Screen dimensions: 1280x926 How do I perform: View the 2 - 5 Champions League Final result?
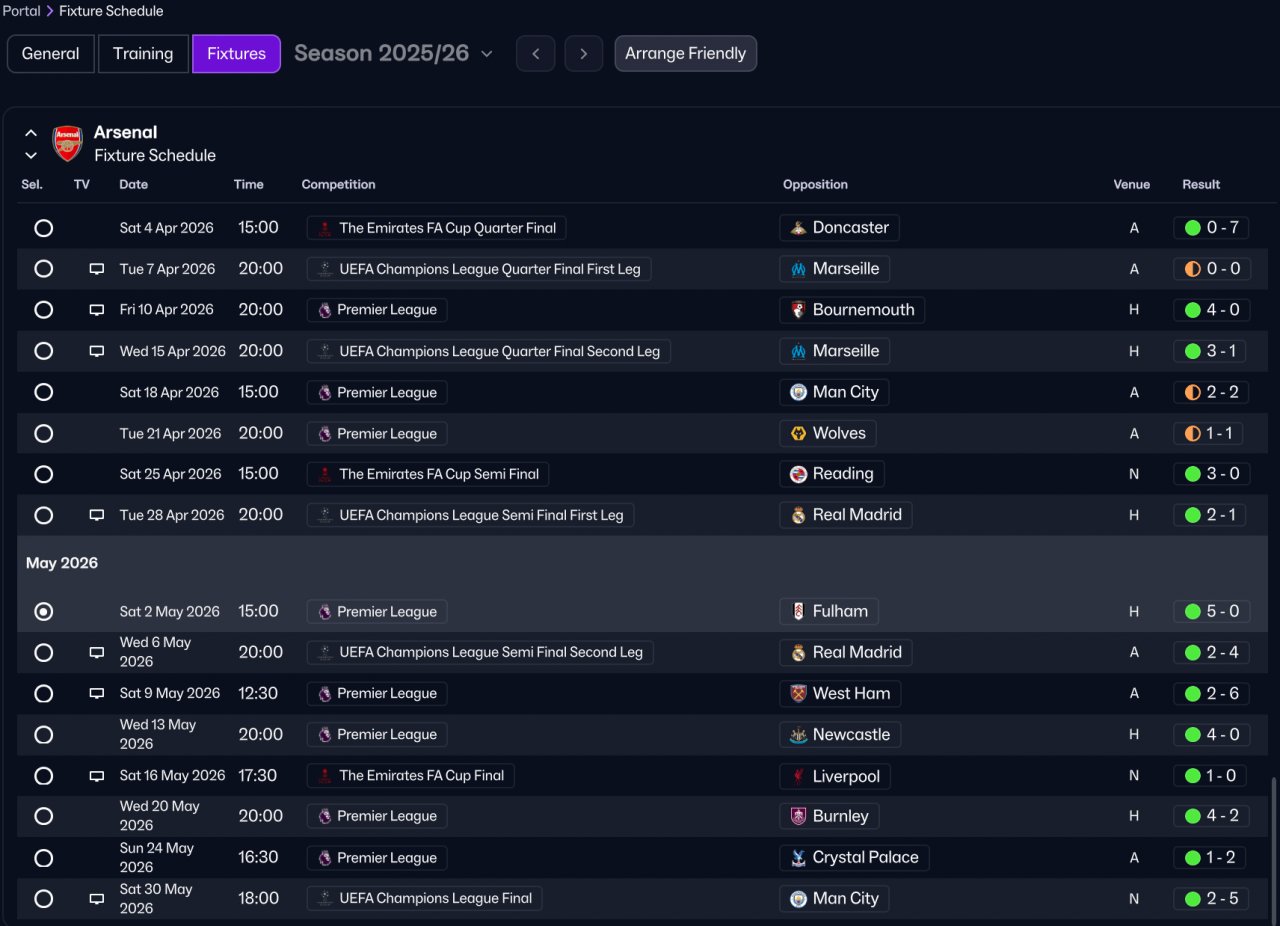(x=1211, y=898)
